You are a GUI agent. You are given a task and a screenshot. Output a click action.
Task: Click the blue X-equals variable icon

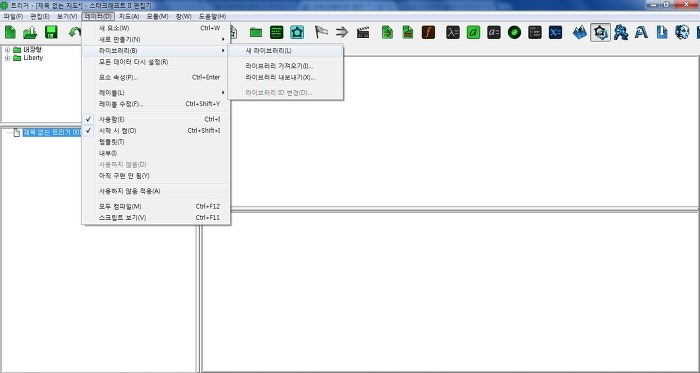point(555,32)
